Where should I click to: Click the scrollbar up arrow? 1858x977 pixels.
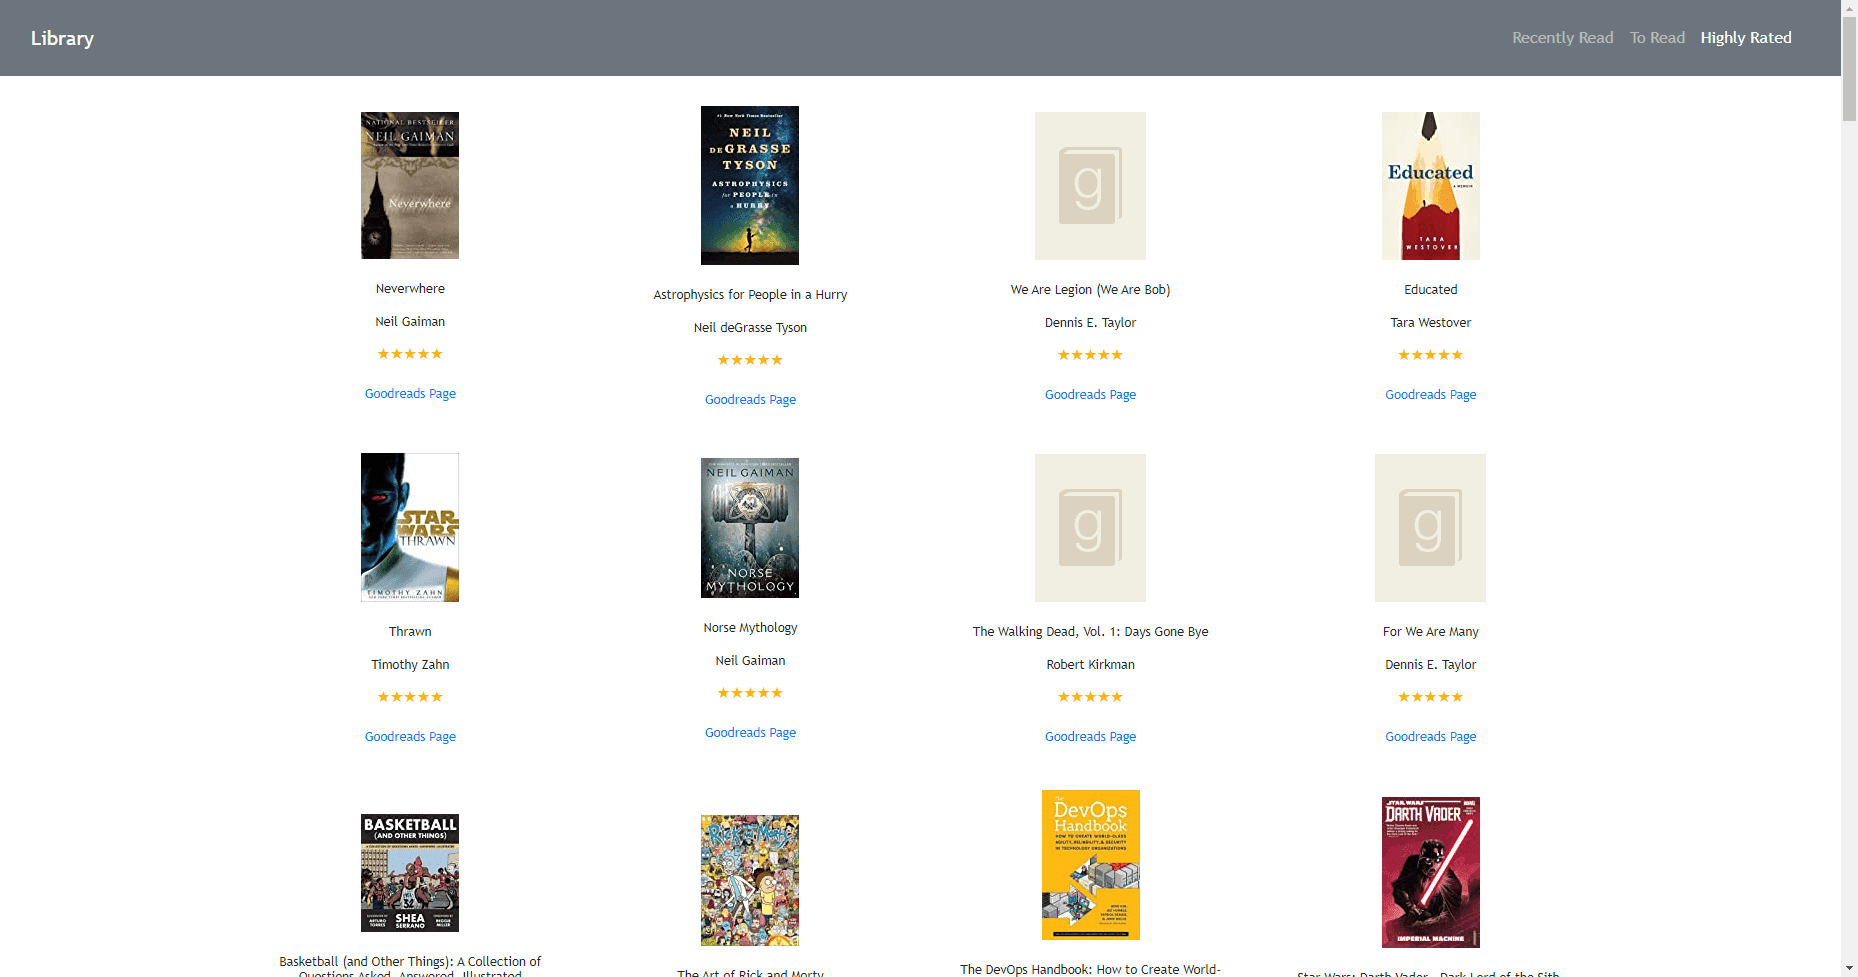1849,8
